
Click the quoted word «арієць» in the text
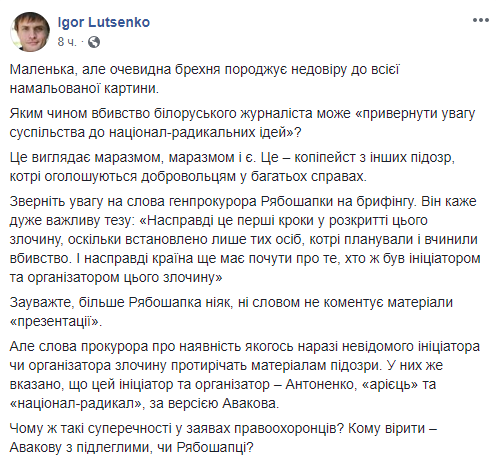390,384
